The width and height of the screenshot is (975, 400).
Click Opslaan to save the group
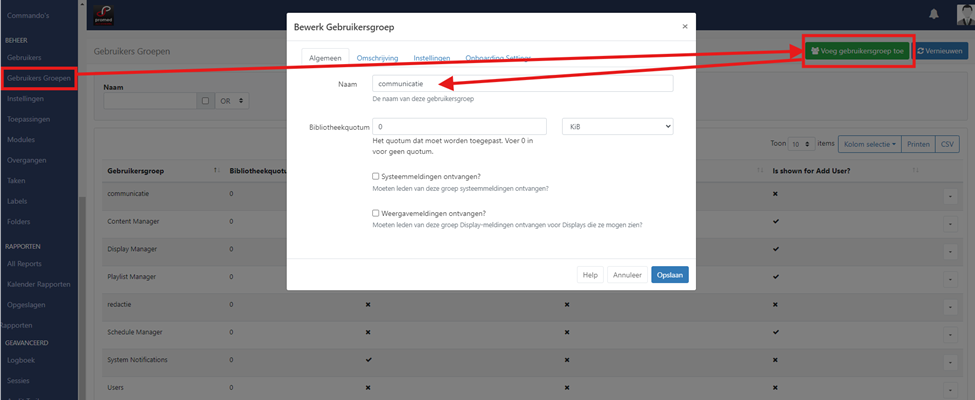pyautogui.click(x=669, y=274)
